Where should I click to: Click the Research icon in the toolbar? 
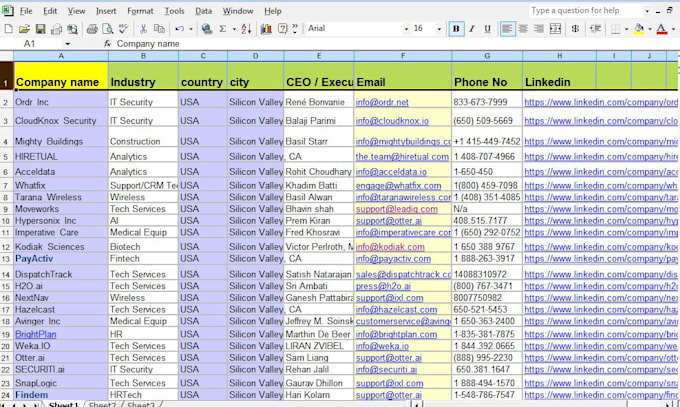tap(72, 29)
